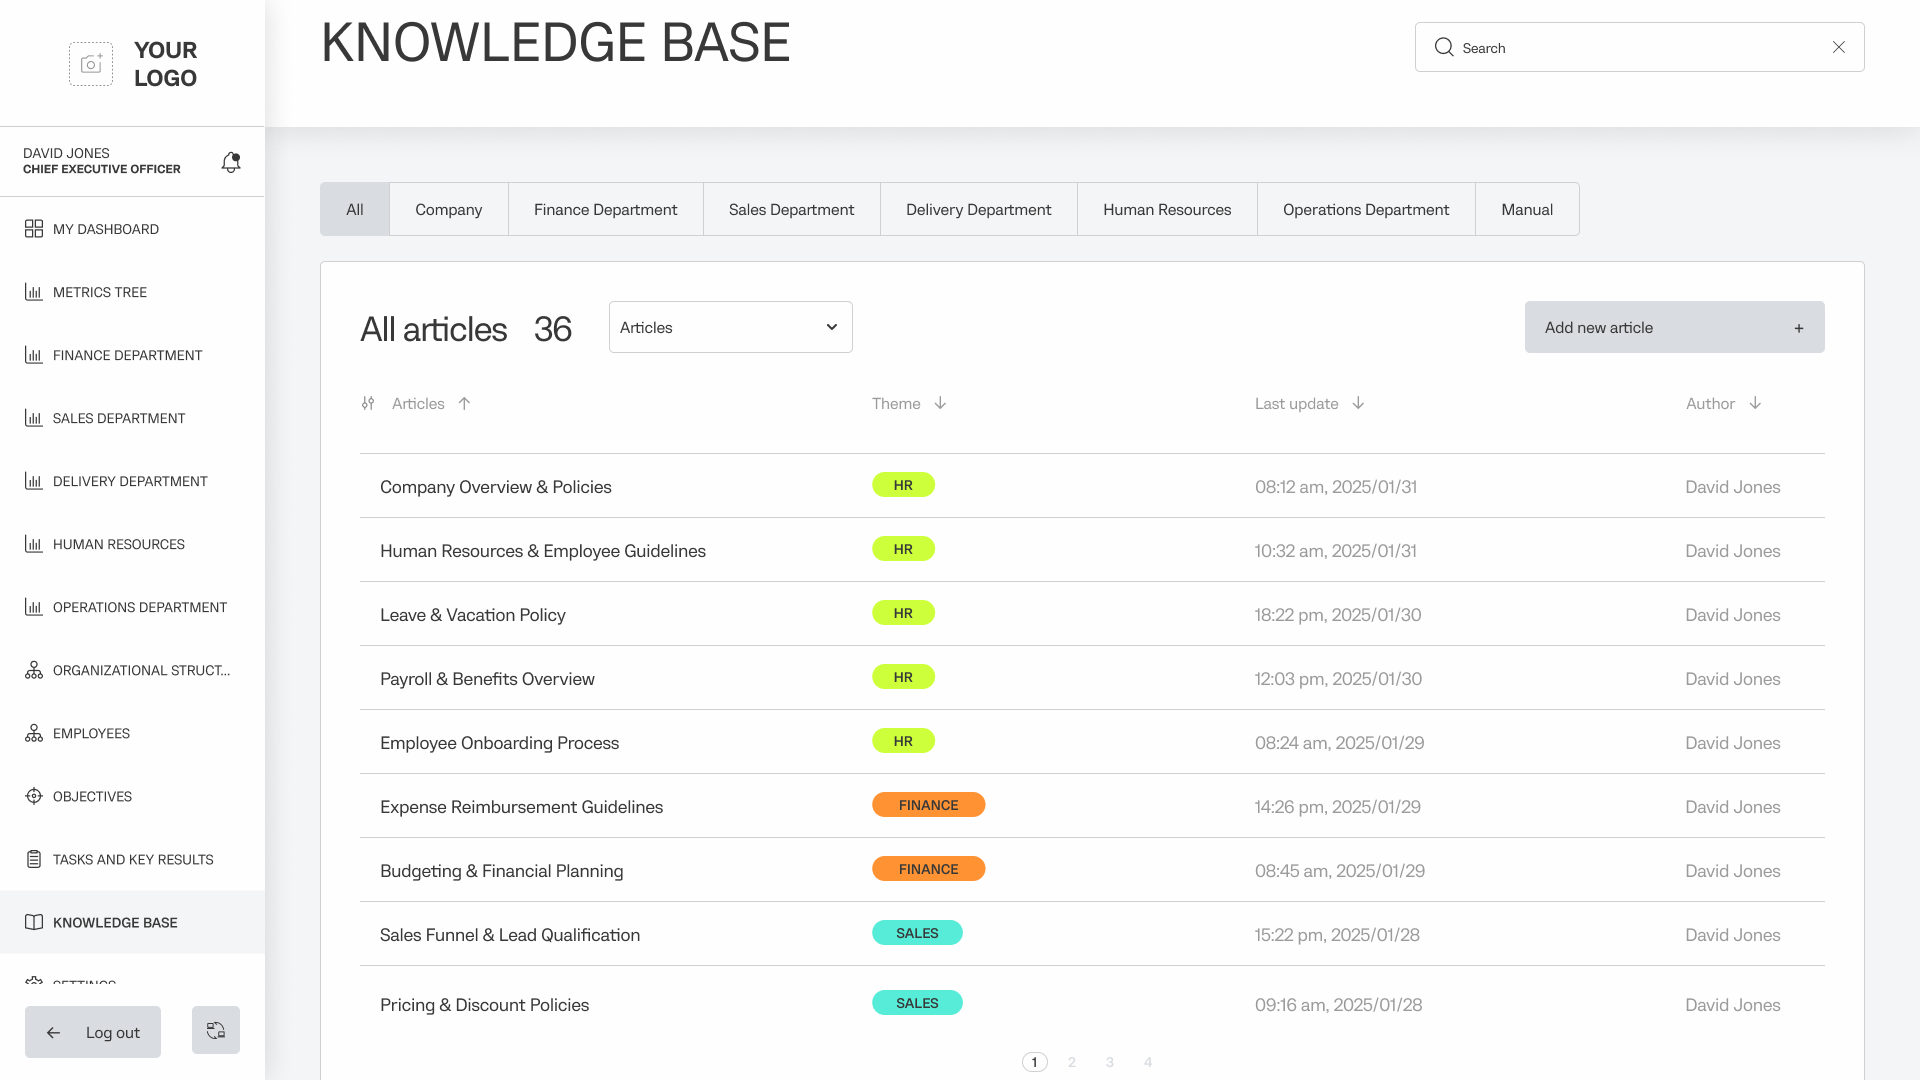Switch to Finance Department tab
This screenshot has width=1920, height=1080.
point(605,209)
